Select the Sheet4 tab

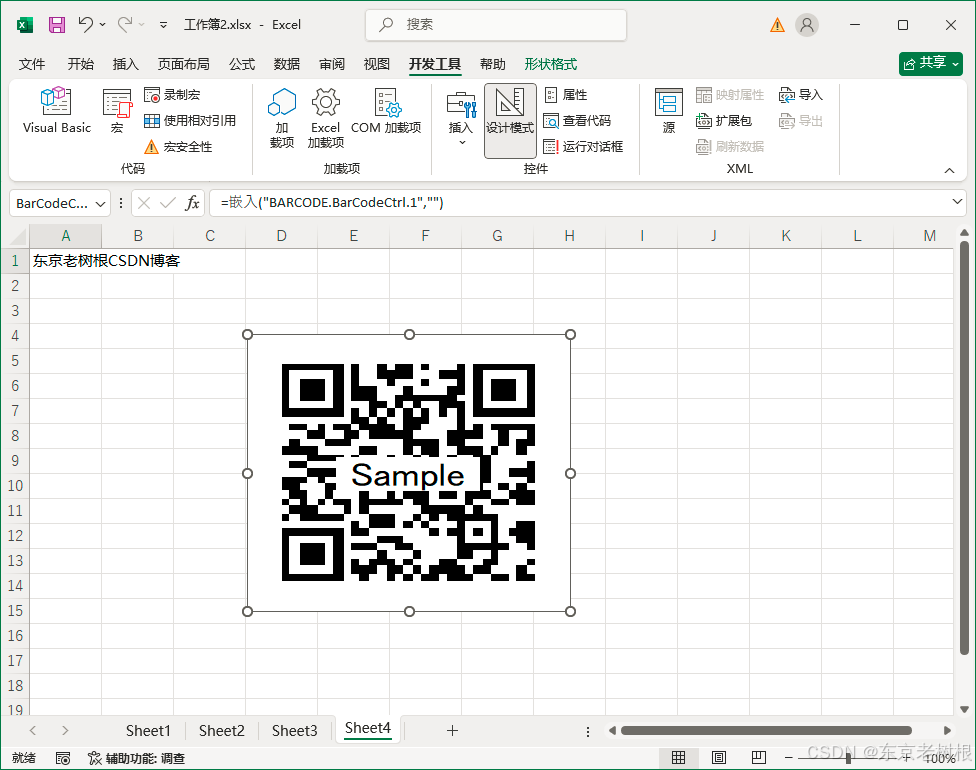[x=367, y=729]
